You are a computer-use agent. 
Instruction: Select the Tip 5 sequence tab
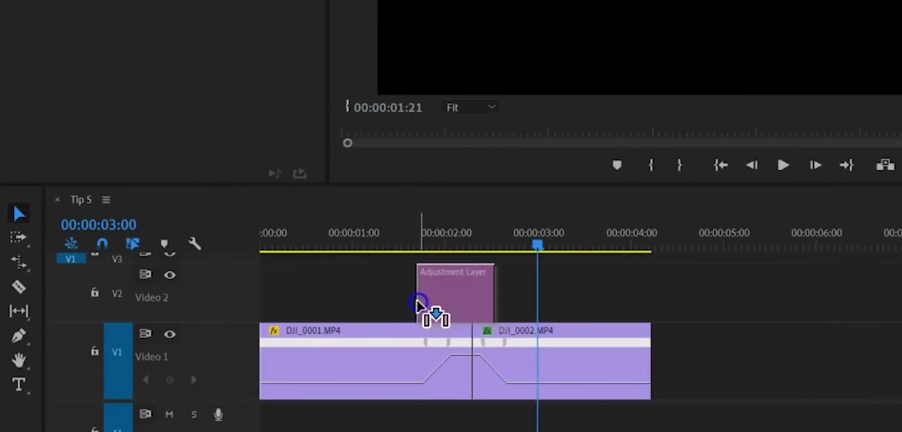click(x=81, y=200)
